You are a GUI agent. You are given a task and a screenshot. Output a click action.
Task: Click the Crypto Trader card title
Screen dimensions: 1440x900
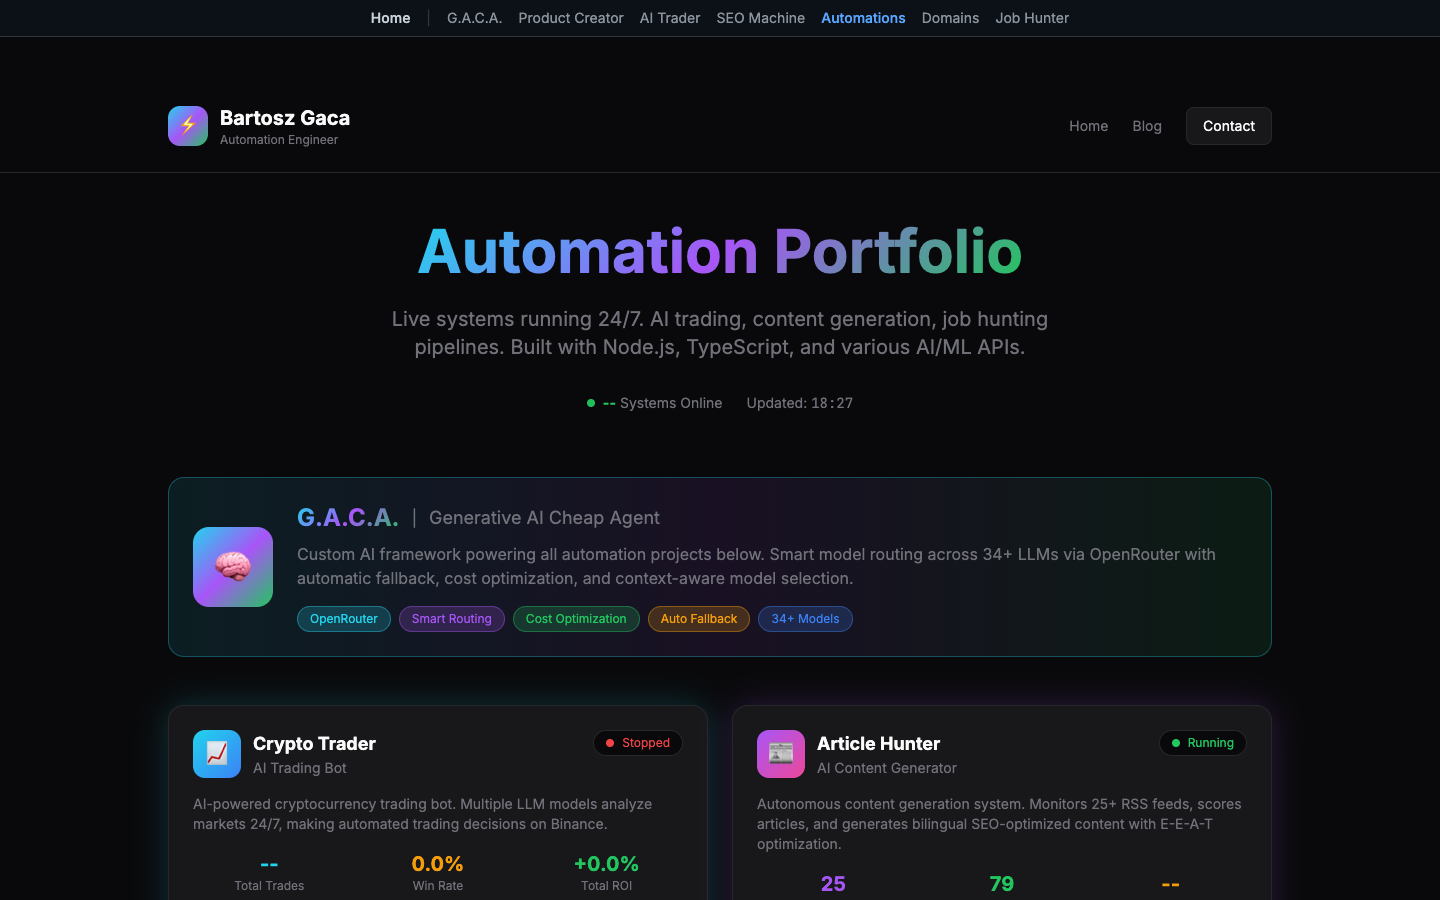click(314, 744)
